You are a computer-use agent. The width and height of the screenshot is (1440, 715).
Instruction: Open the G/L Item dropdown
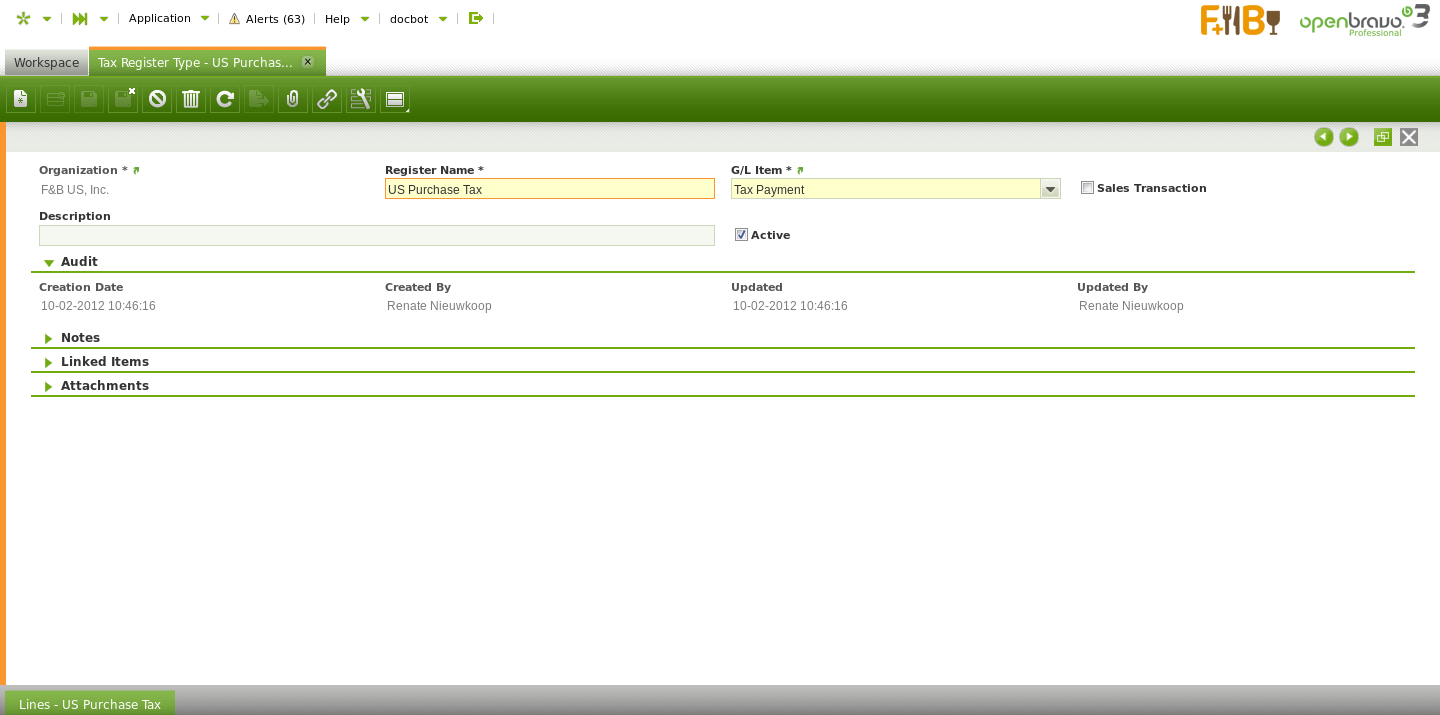tap(1050, 189)
